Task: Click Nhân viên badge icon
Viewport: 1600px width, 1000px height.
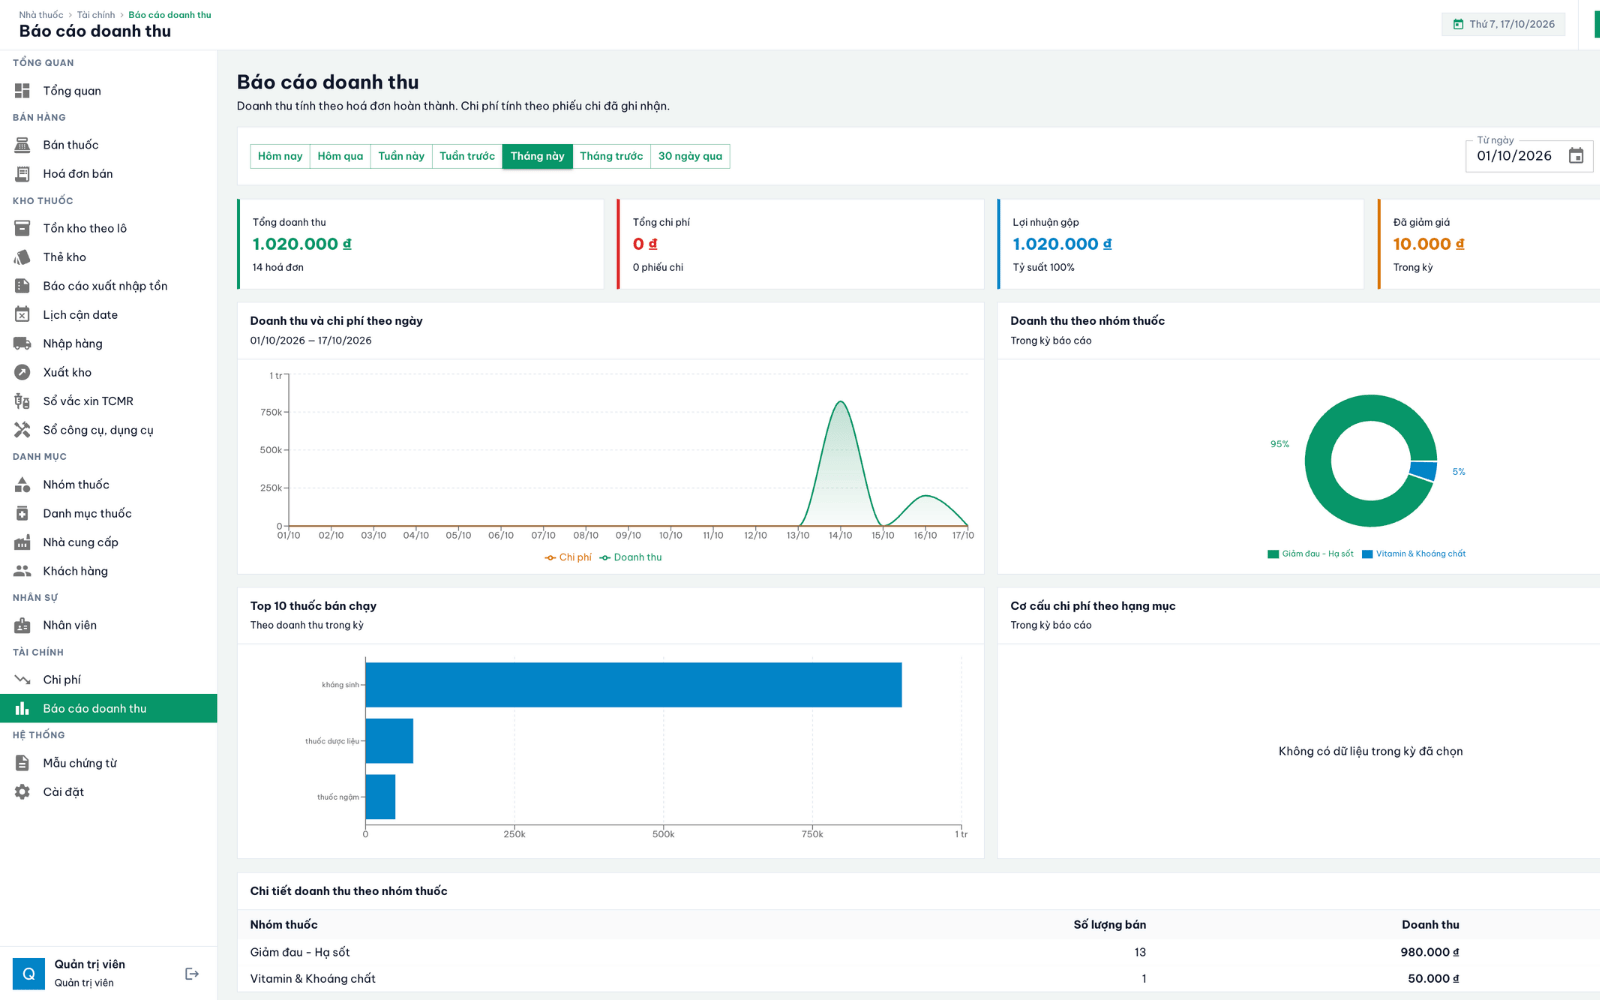Action: point(22,626)
